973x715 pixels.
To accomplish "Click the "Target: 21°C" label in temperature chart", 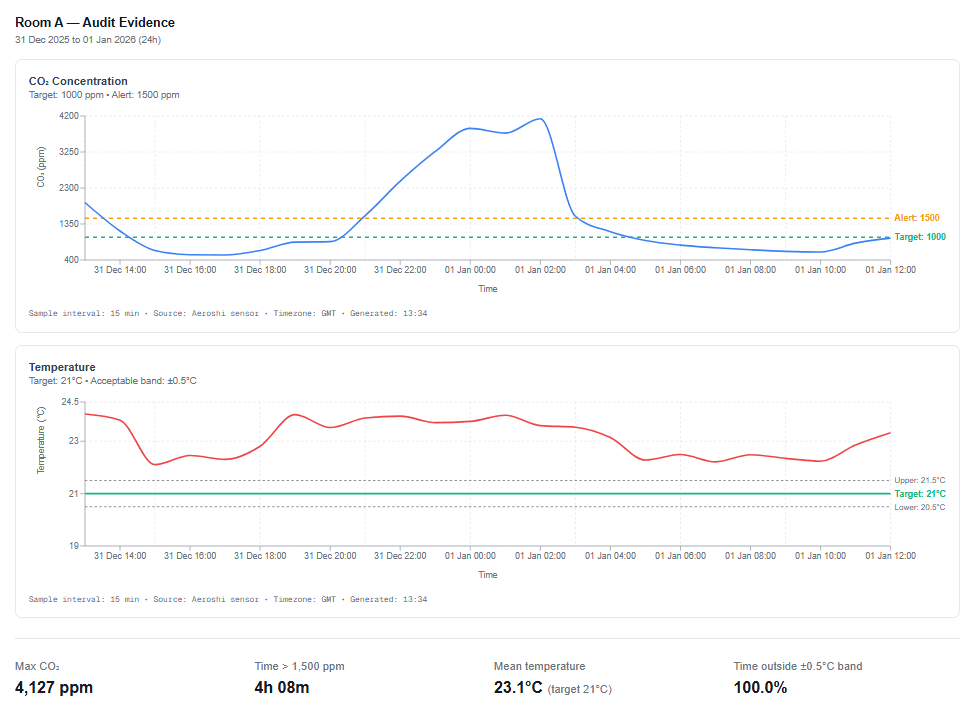I will coord(919,494).
